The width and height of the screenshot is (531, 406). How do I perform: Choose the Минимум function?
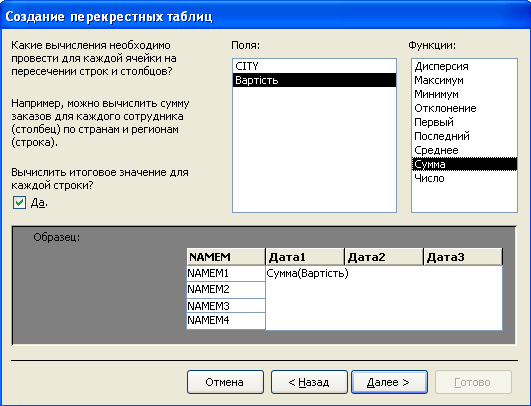464,94
